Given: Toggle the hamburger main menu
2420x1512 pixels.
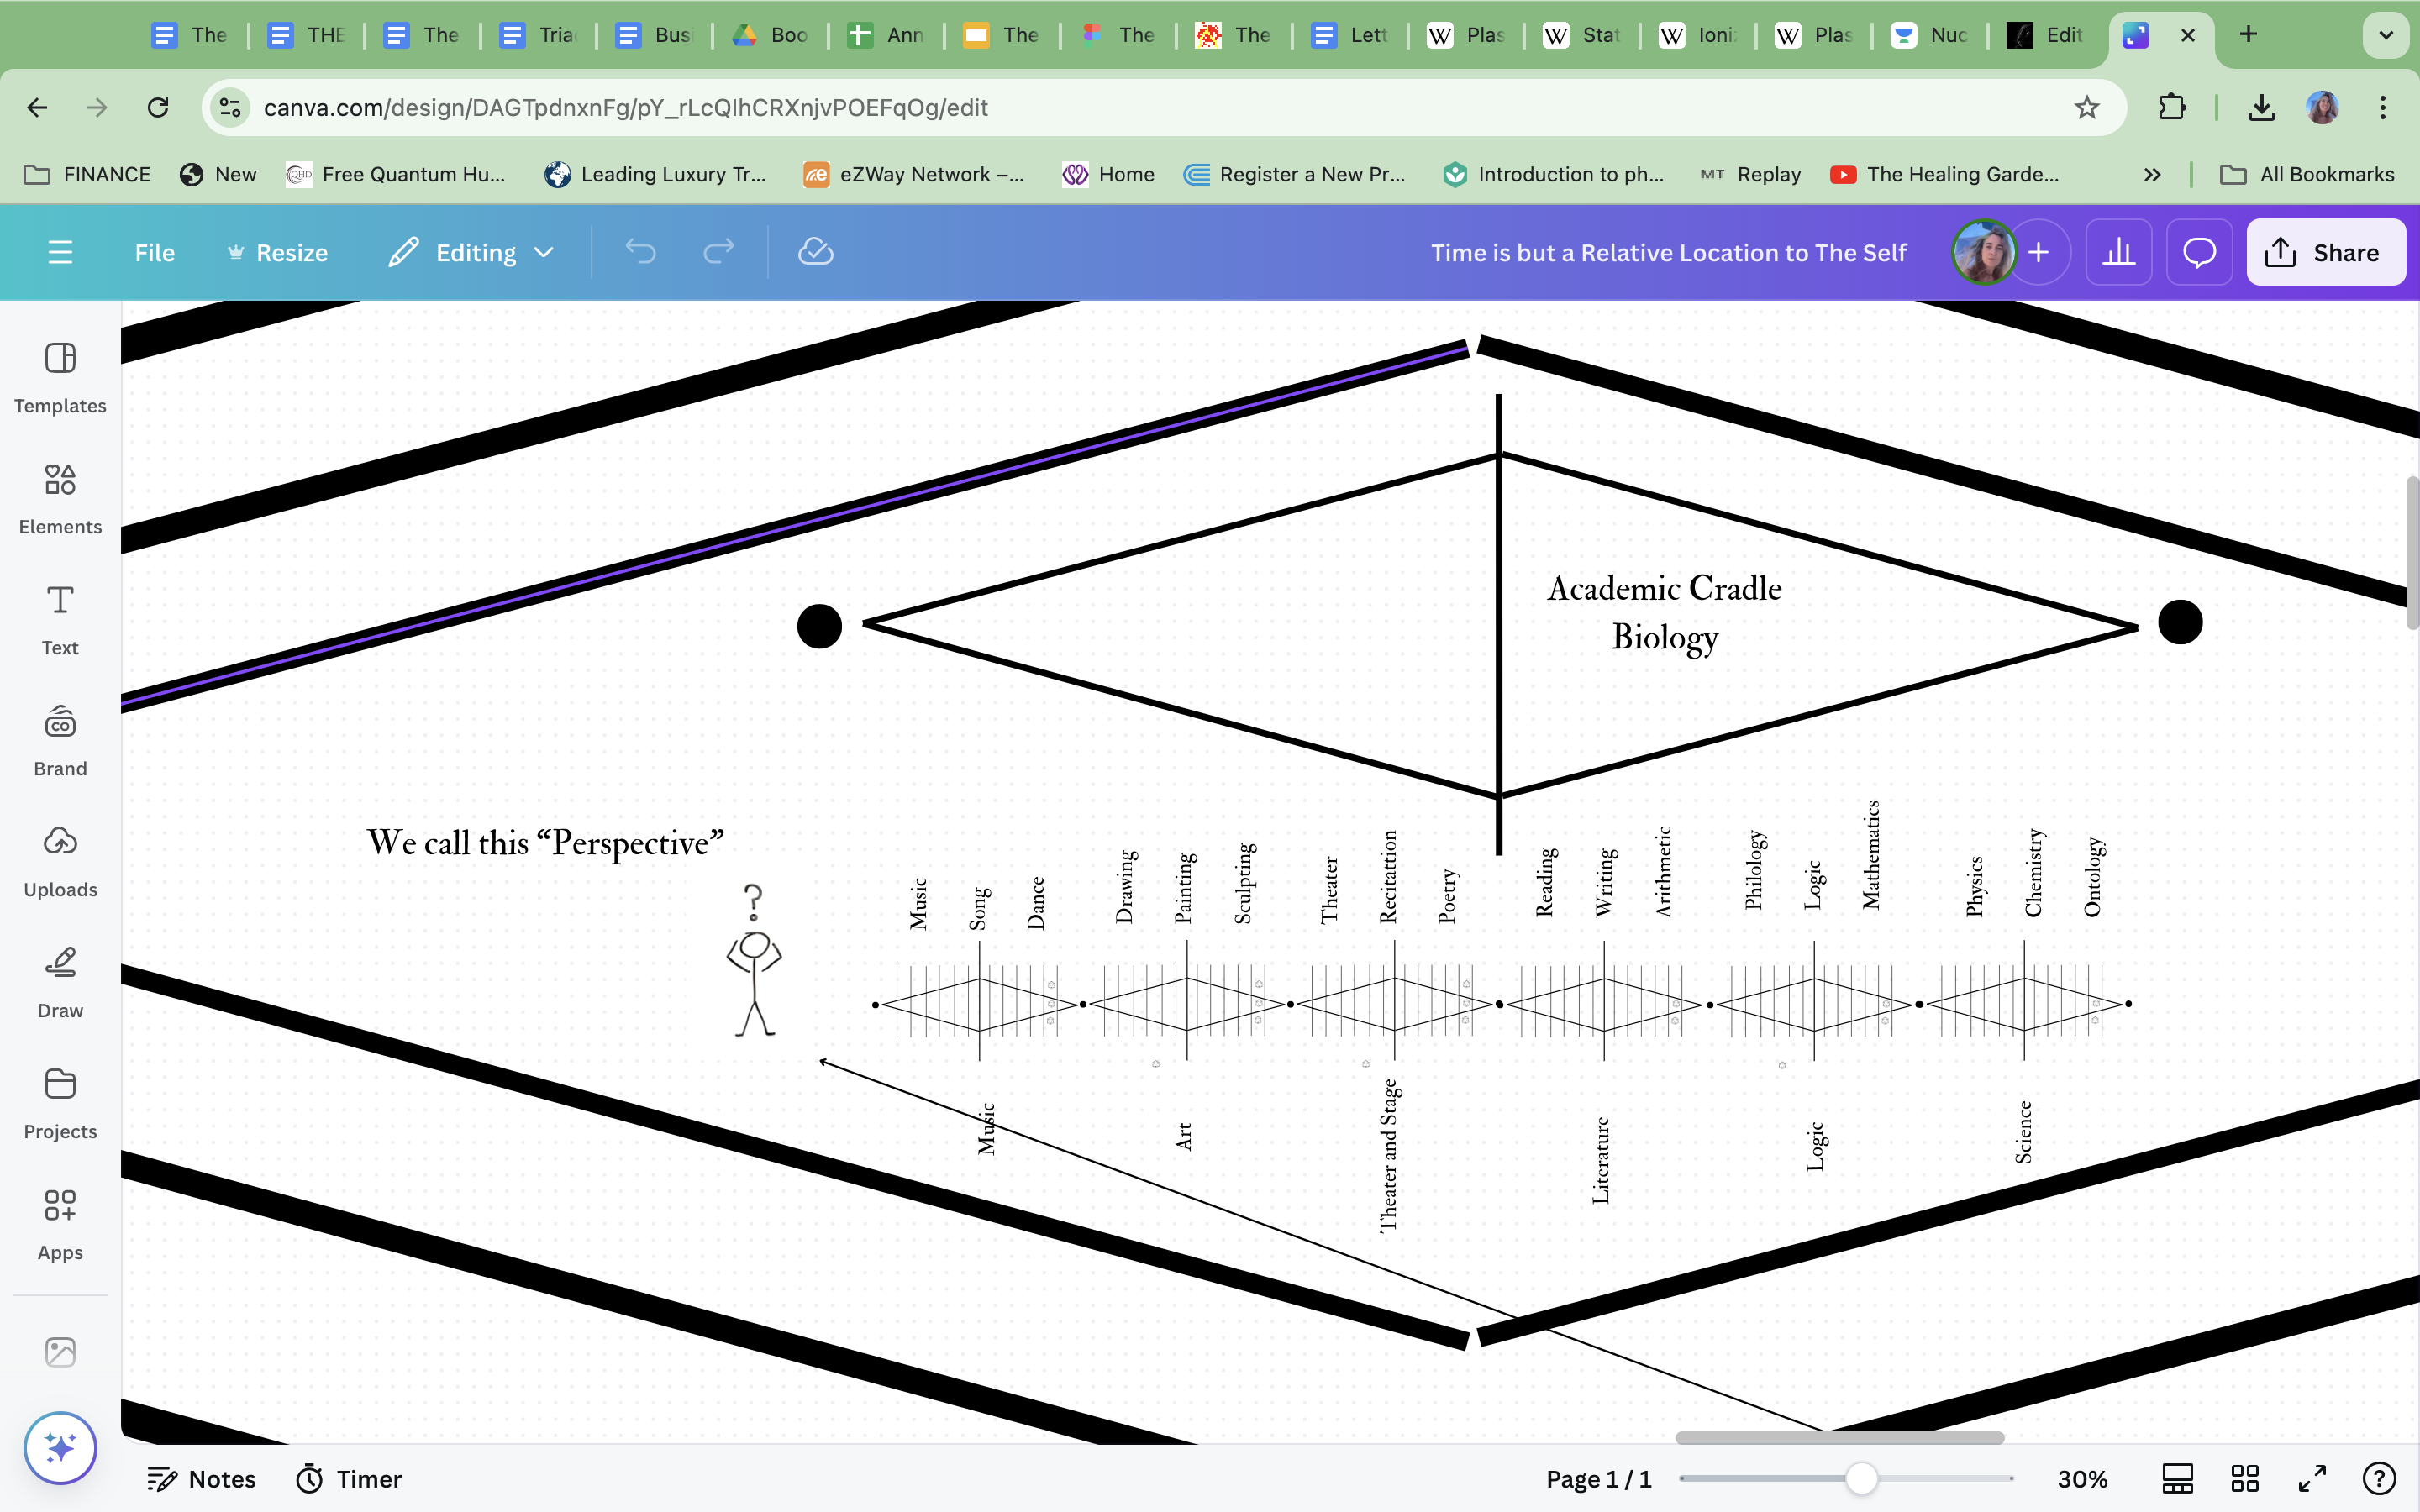Looking at the screenshot, I should pos(60,252).
